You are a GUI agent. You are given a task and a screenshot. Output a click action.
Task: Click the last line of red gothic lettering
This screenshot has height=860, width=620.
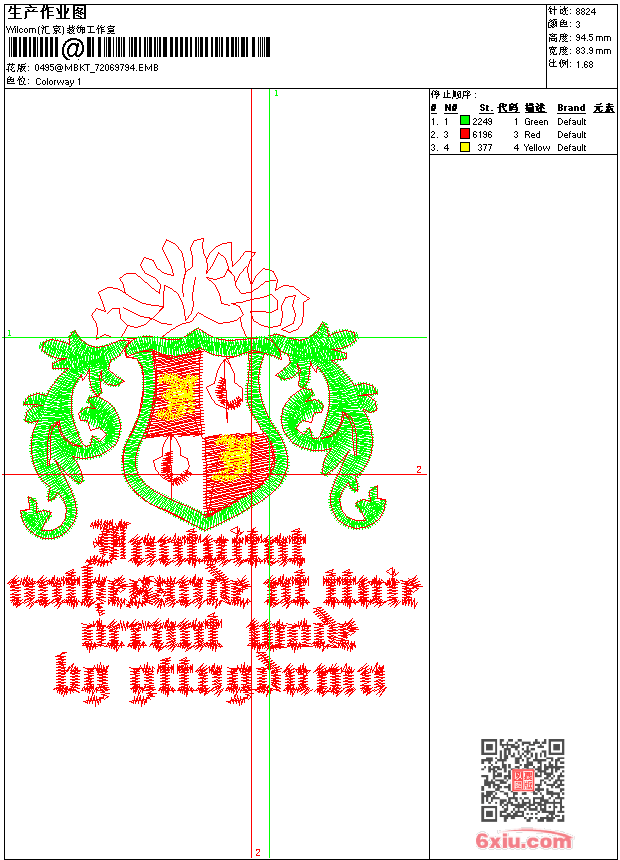219,679
